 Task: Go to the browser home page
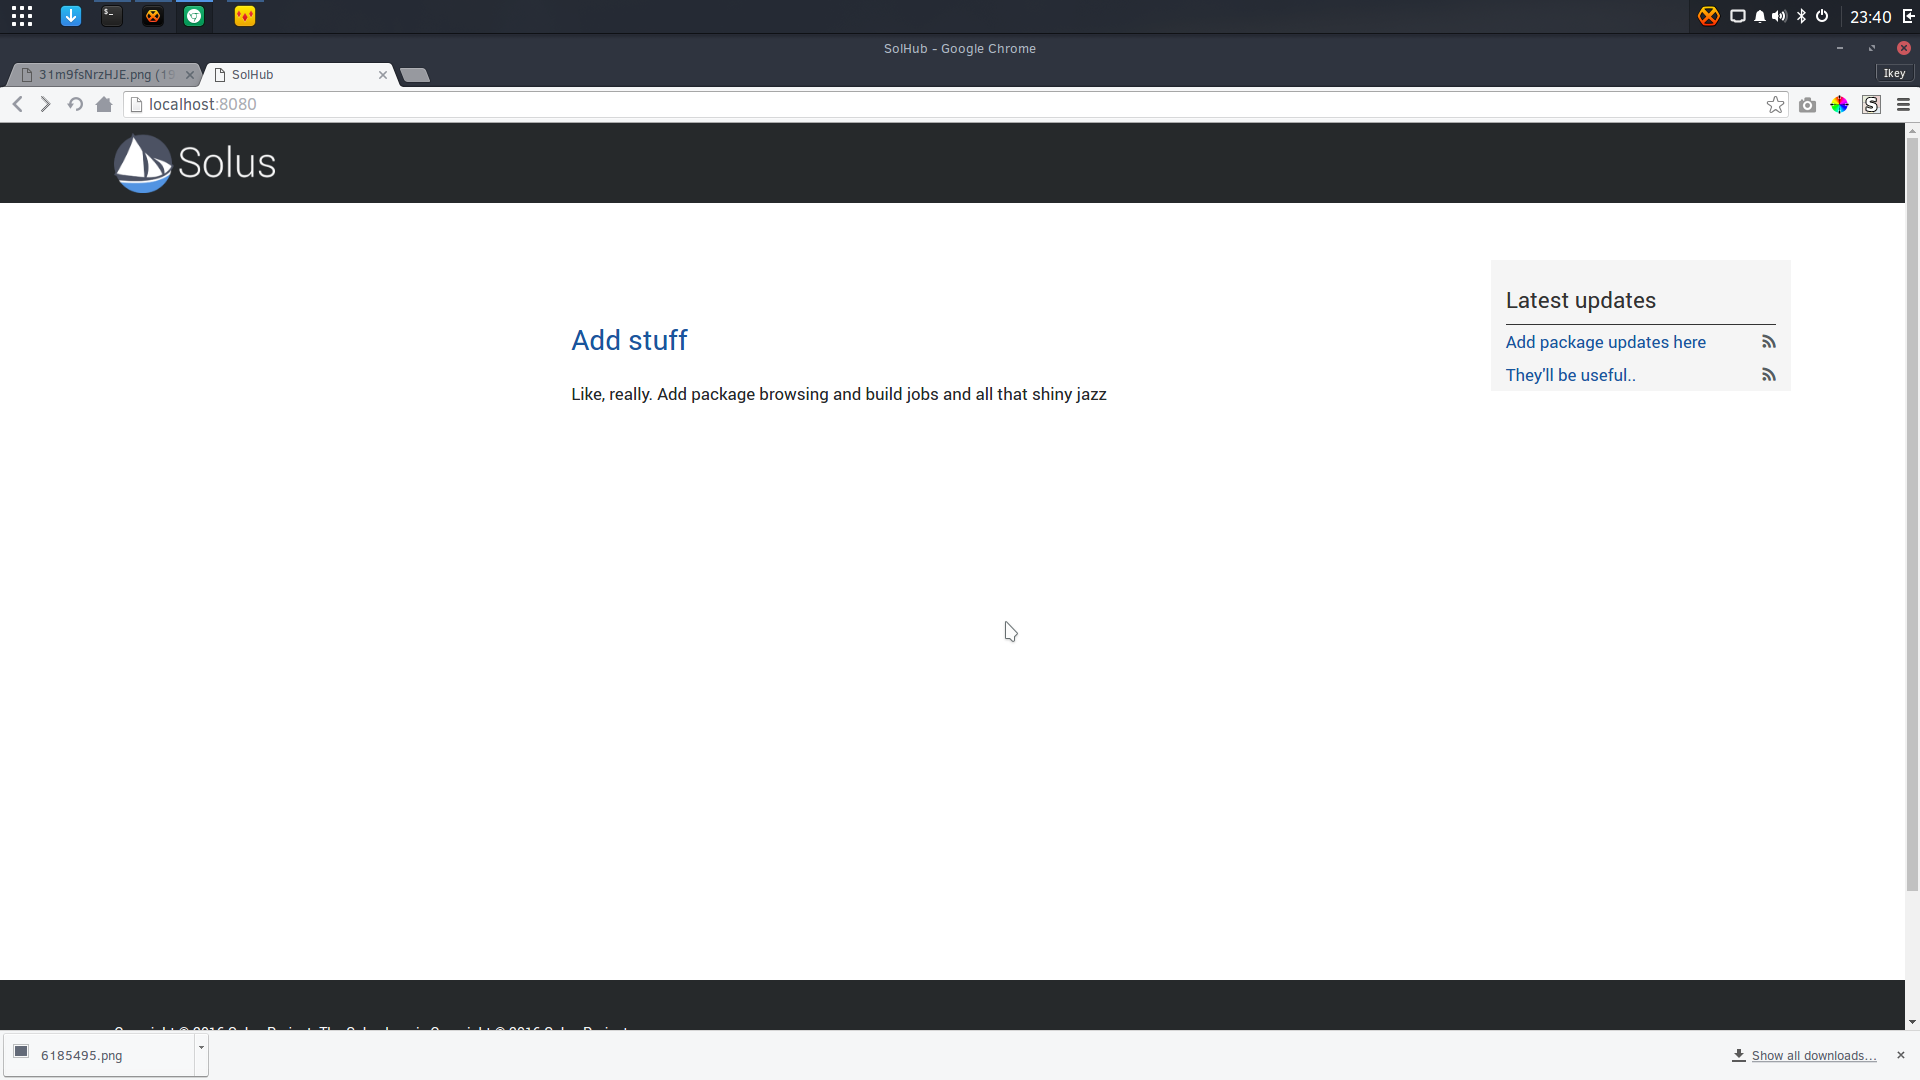(x=104, y=104)
